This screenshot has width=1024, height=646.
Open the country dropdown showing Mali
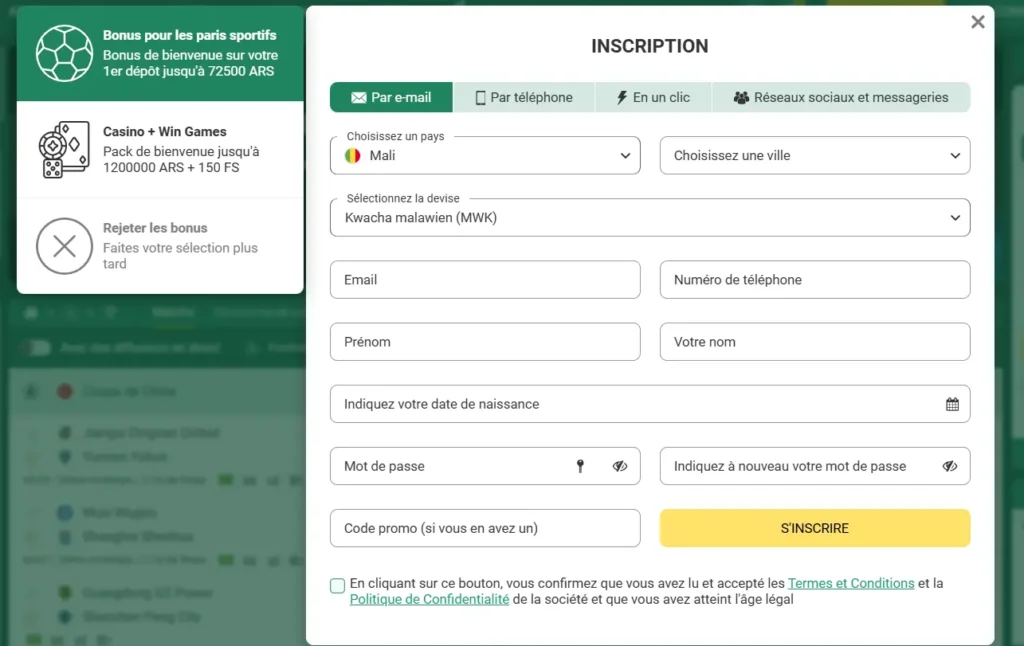click(485, 156)
